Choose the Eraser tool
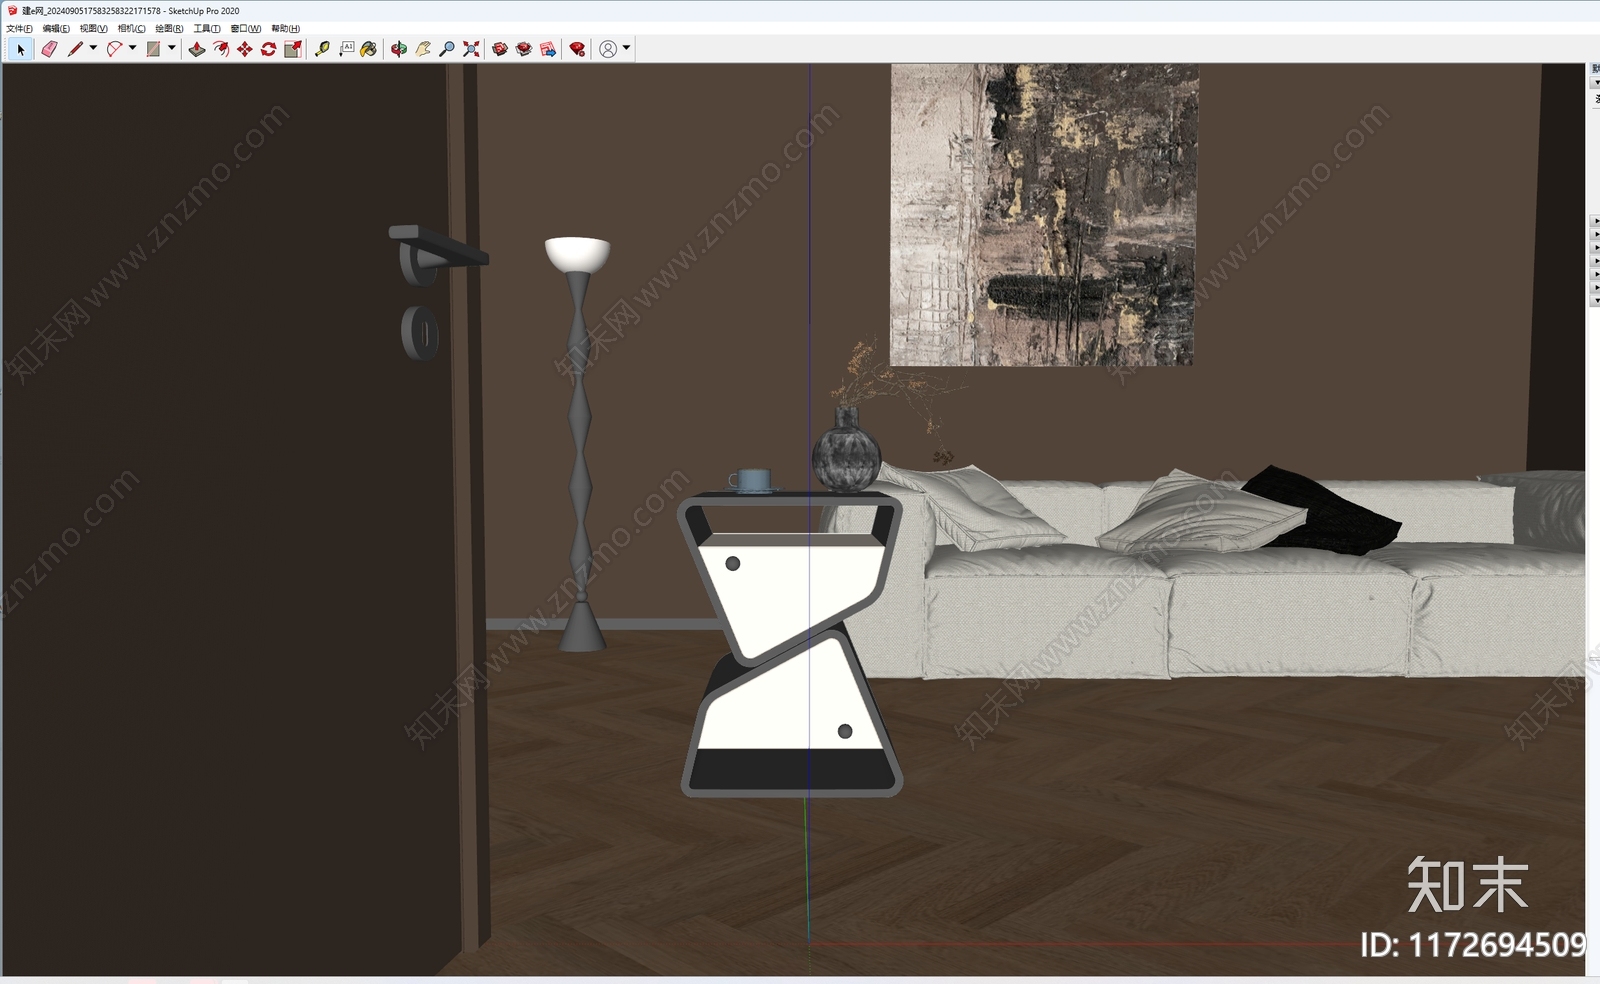This screenshot has height=984, width=1600. point(49,49)
